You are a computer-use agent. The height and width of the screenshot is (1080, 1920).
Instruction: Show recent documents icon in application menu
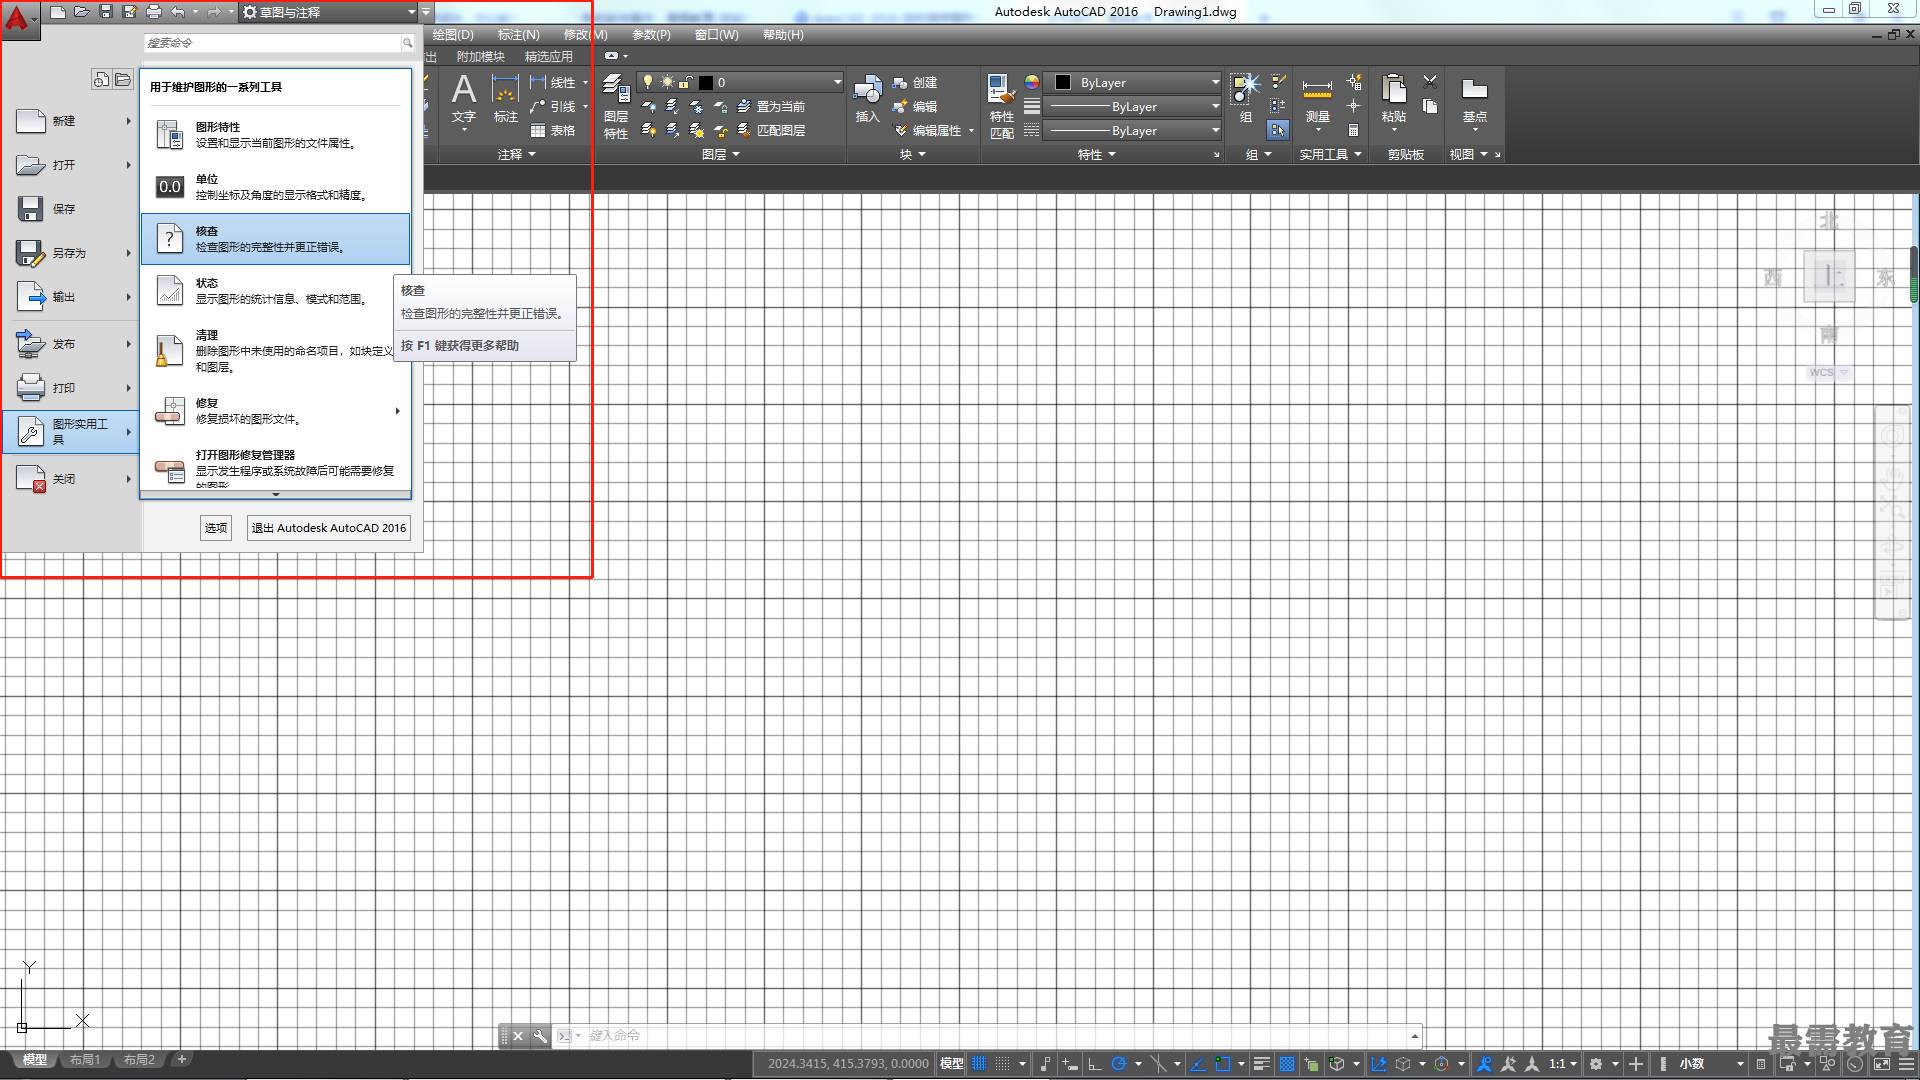pos(101,80)
